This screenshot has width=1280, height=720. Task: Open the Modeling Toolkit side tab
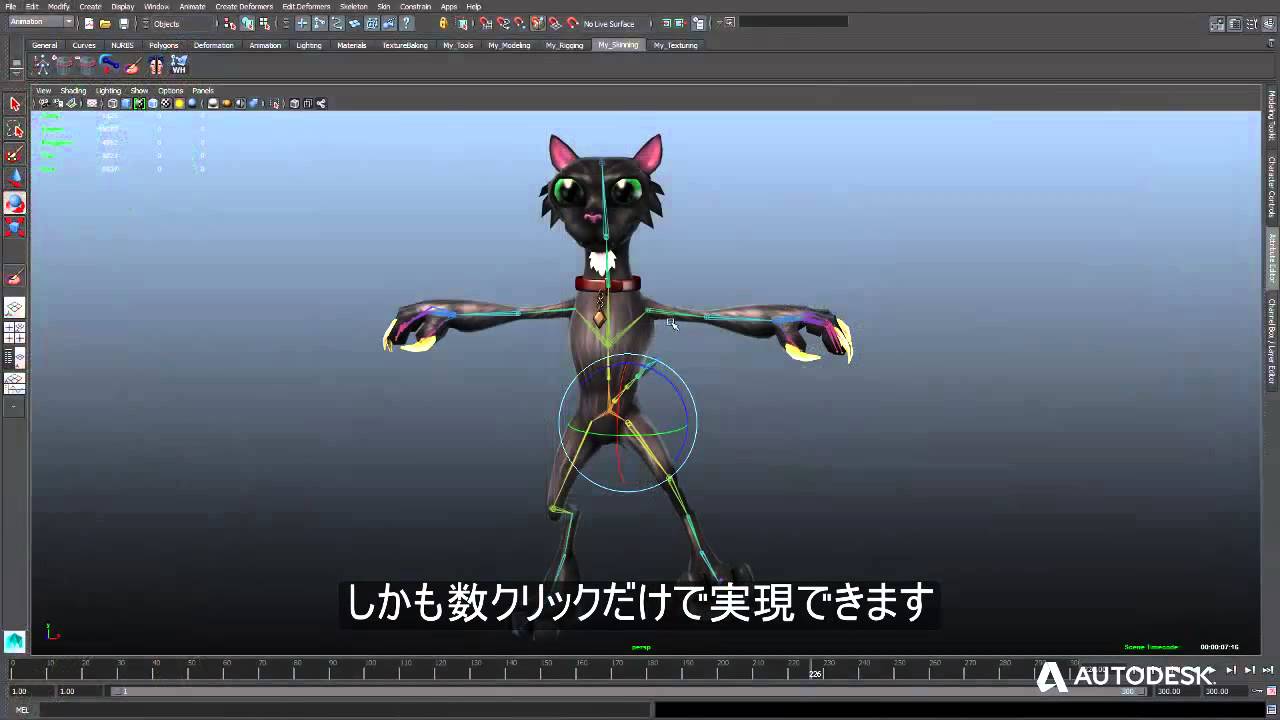tap(1272, 116)
